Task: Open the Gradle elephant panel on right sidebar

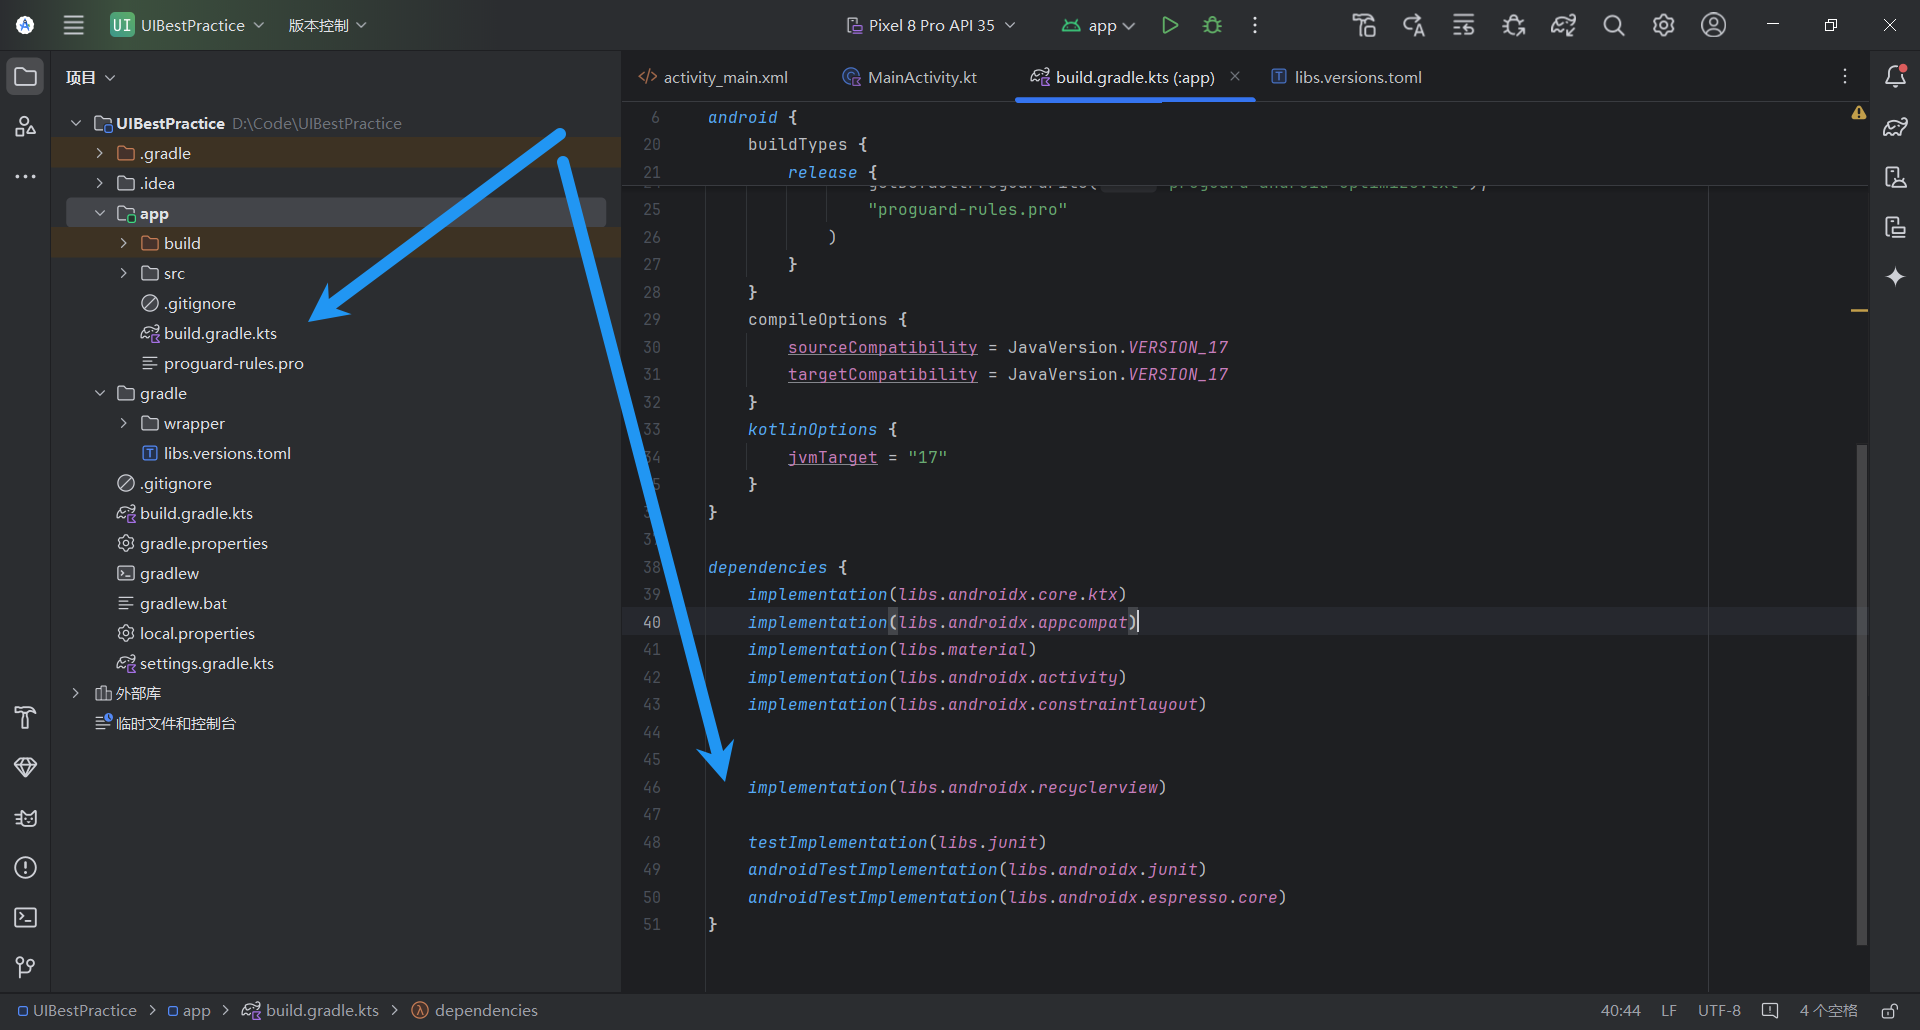Action: pos(1896,127)
